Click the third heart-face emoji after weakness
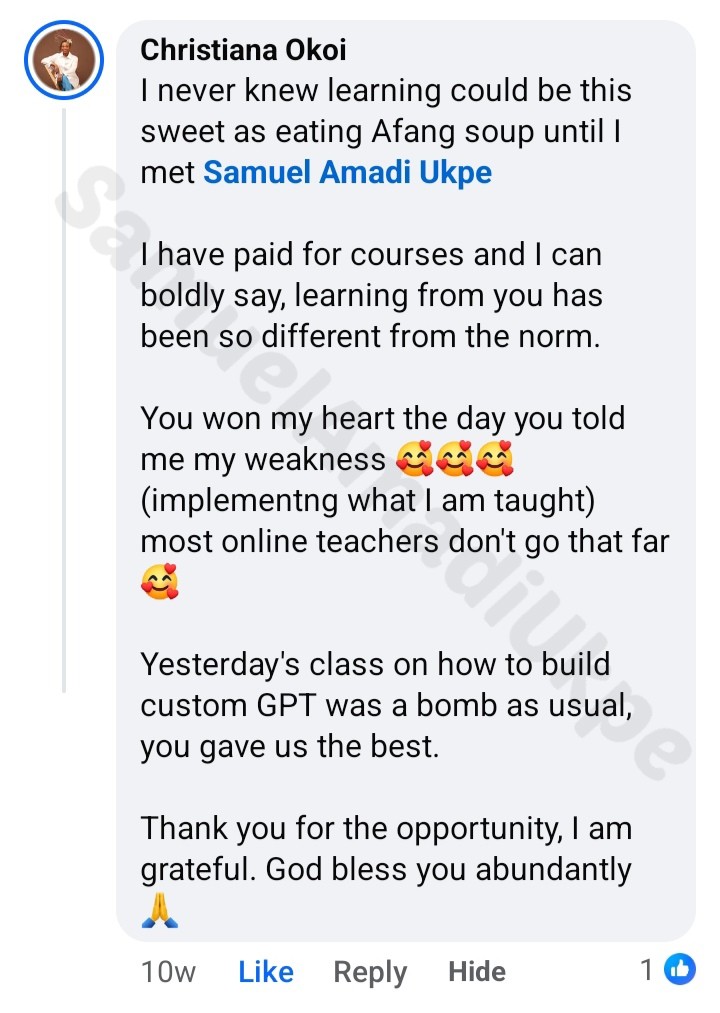 click(x=494, y=459)
